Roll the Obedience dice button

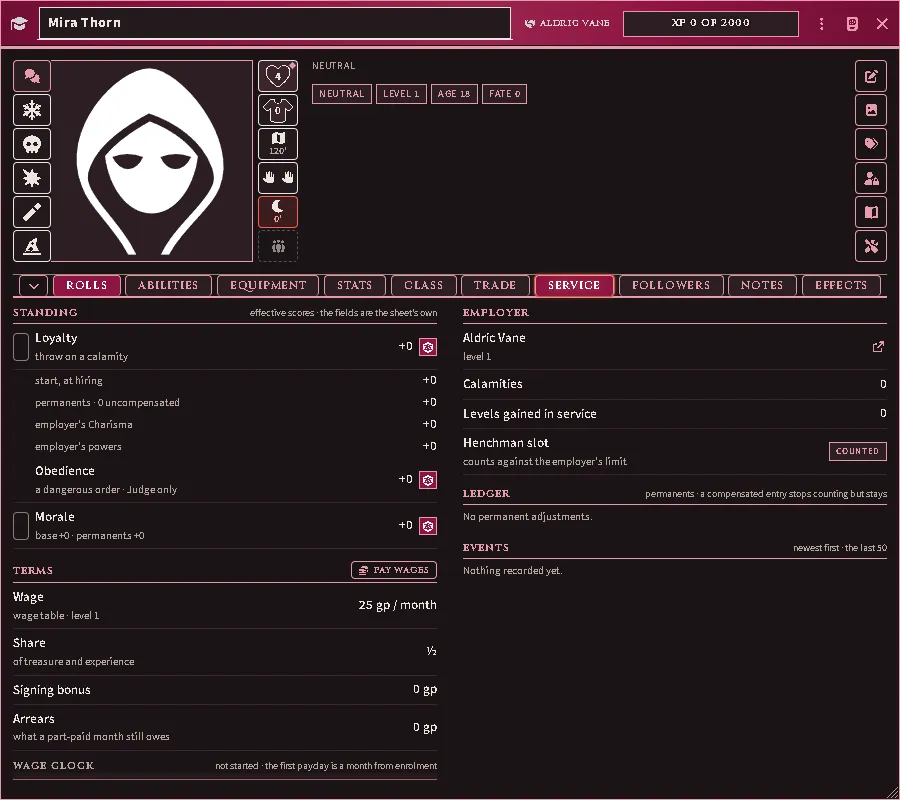428,480
